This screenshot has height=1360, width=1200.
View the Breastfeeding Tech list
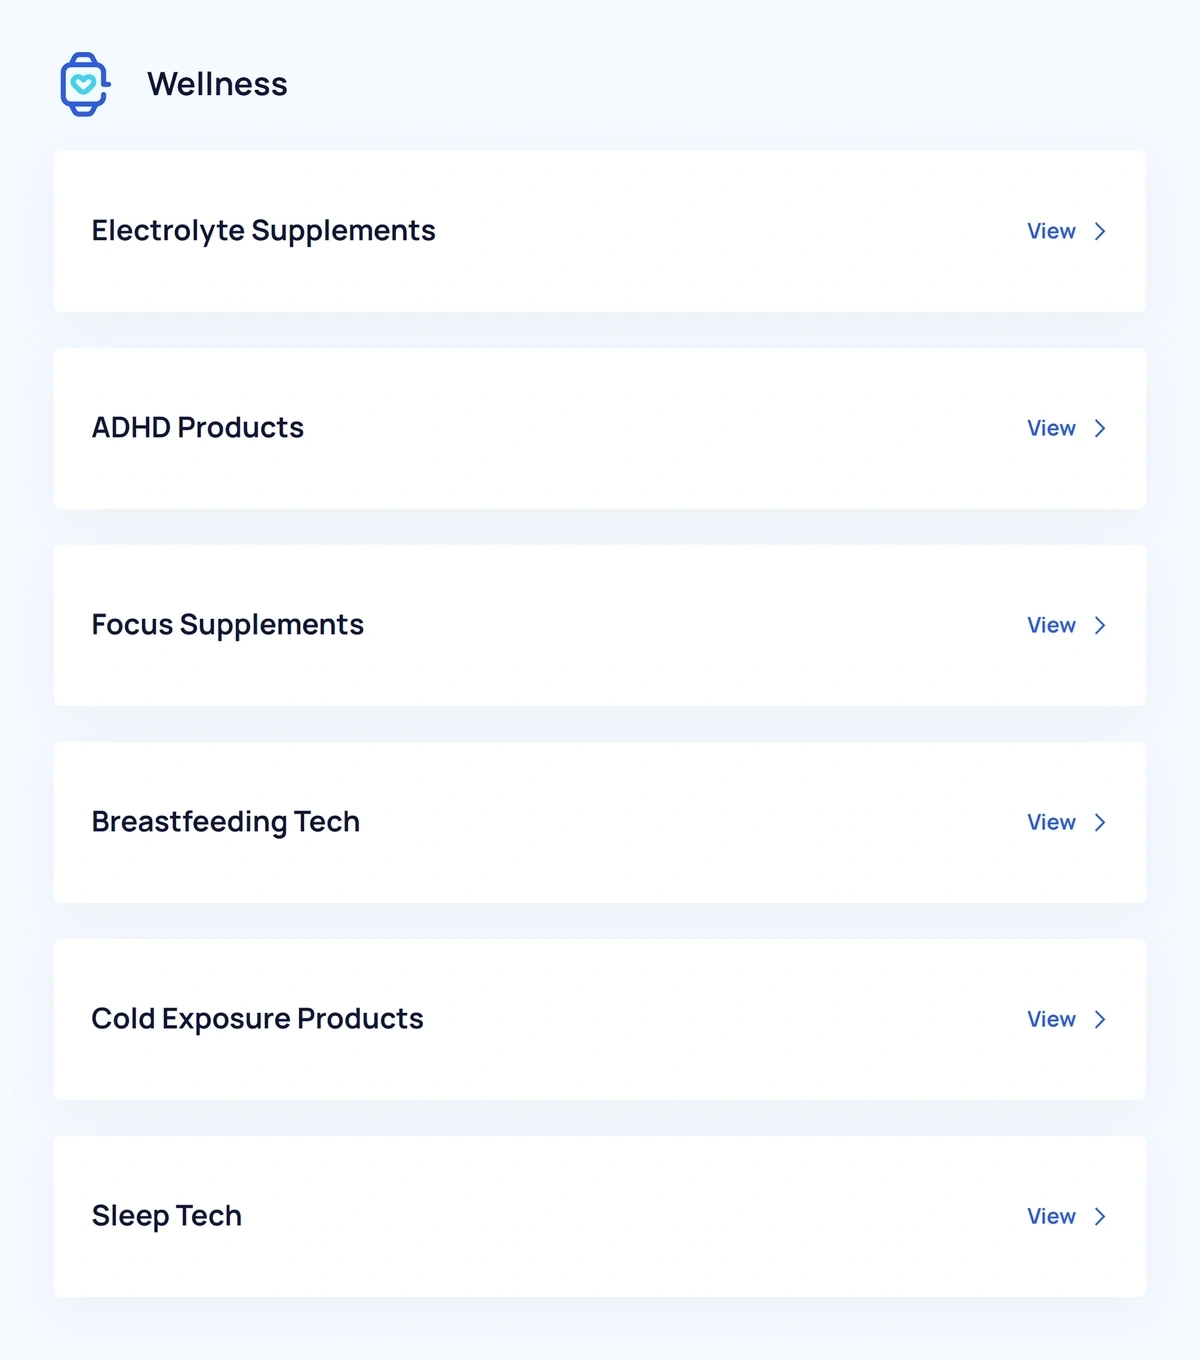(1051, 822)
